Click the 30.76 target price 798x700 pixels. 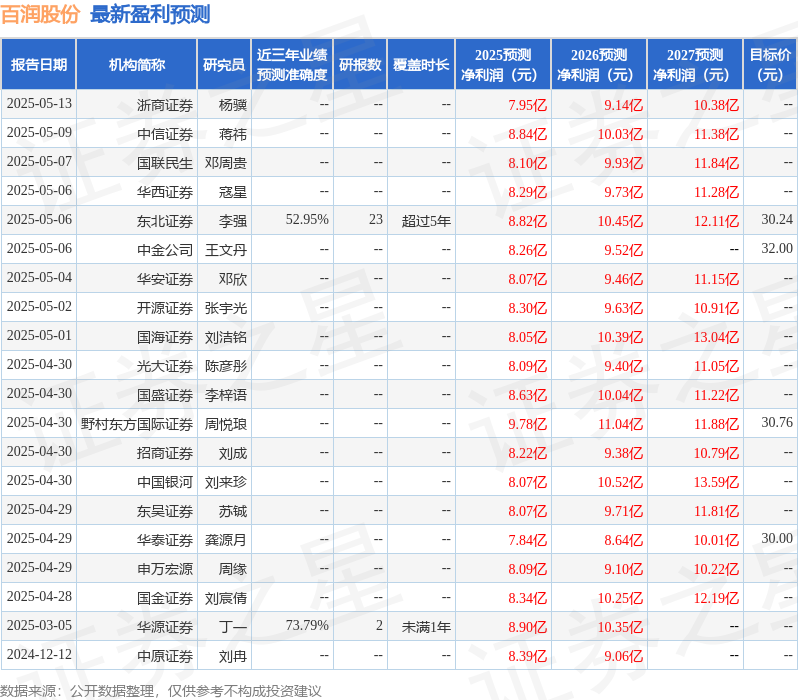[777, 423]
